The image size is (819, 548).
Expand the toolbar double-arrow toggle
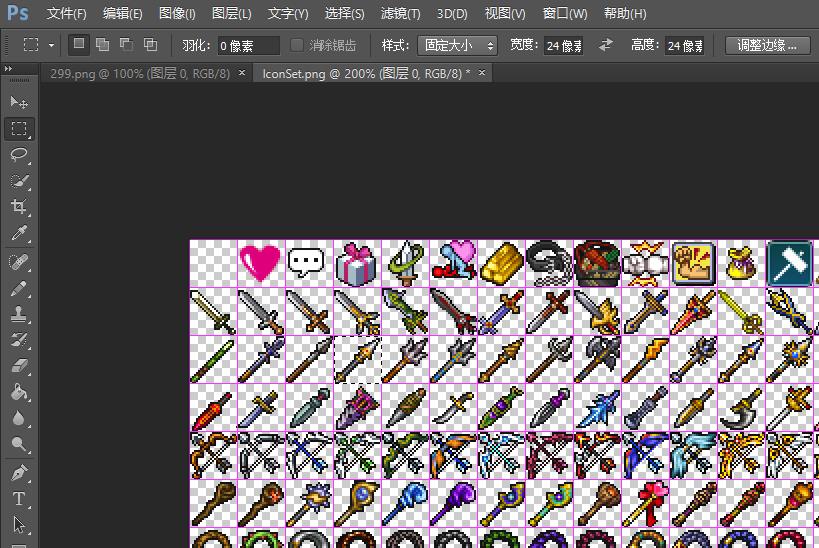(x=8, y=68)
